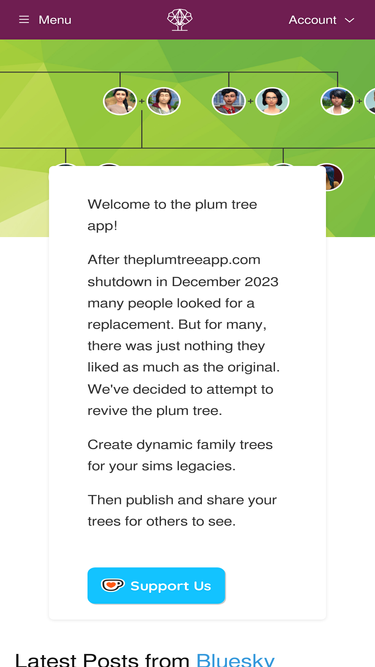Click the Menu label in header
Image resolution: width=375 pixels, height=667 pixels.
pos(55,20)
